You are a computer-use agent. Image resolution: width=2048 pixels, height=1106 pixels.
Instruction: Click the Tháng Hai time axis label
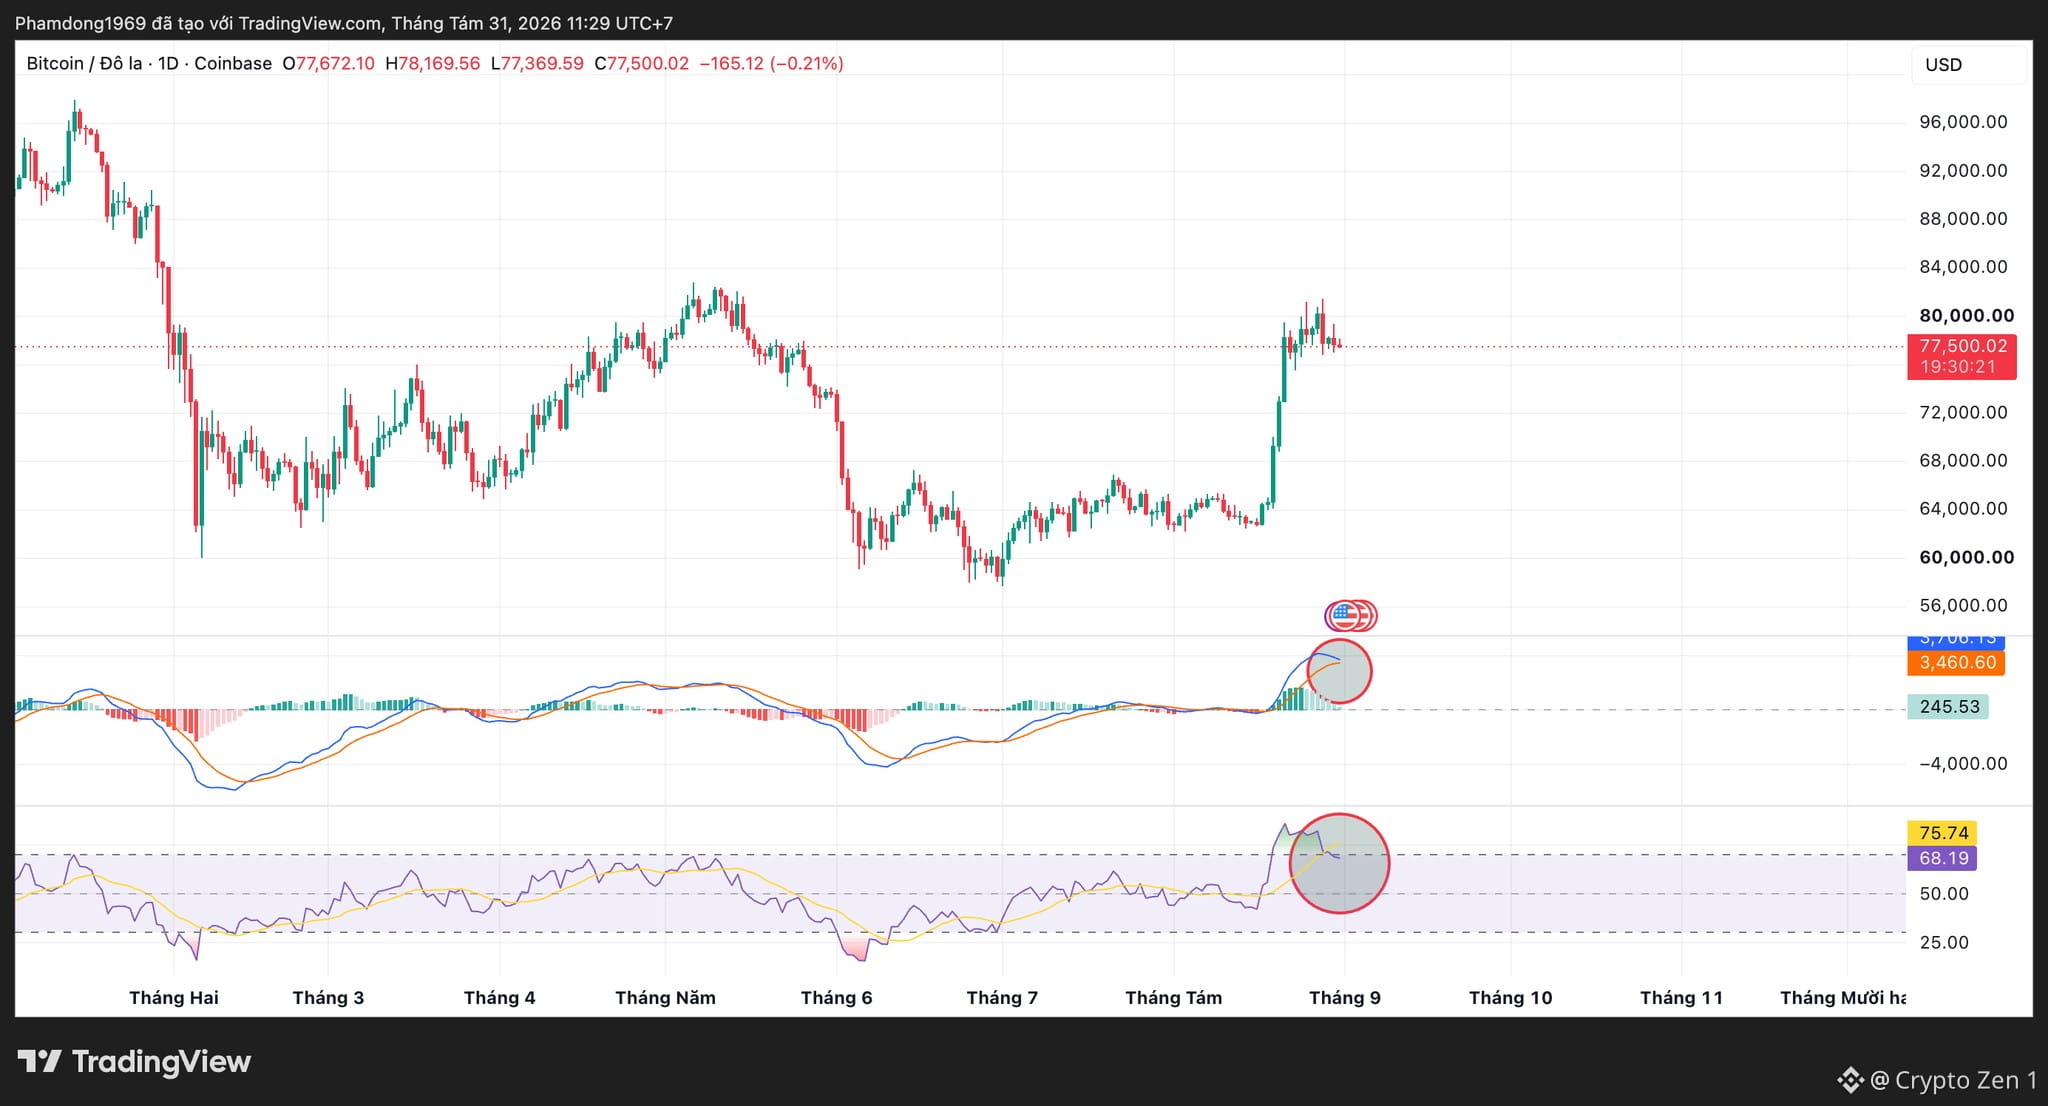174,997
